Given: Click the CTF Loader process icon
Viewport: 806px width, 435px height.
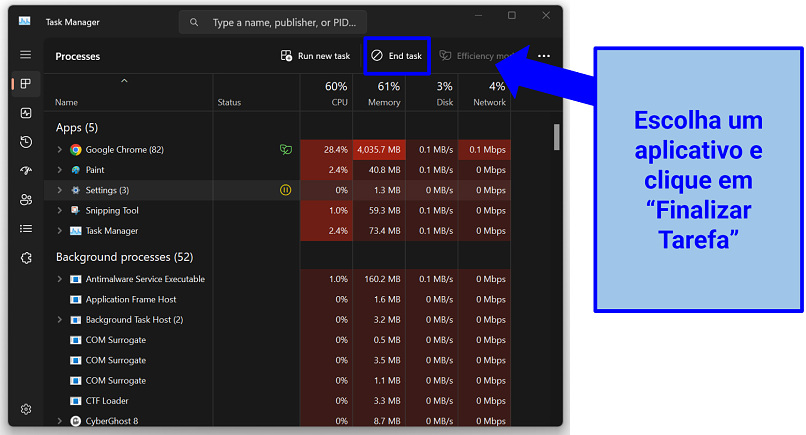Looking at the screenshot, I should pyautogui.click(x=76, y=401).
